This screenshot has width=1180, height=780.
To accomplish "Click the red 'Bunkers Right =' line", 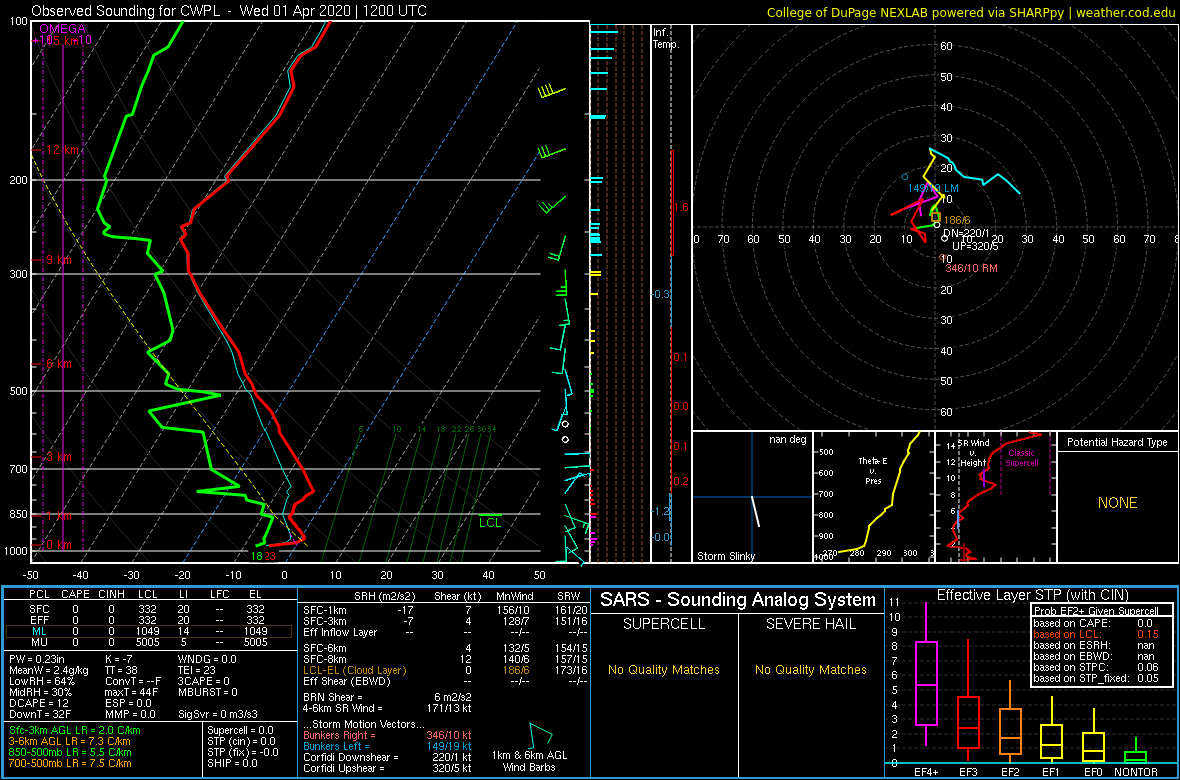I will pyautogui.click(x=340, y=735).
